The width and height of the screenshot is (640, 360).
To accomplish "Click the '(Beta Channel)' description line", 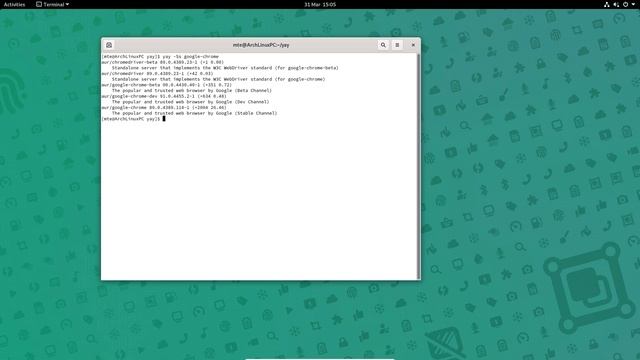I will coord(192,91).
